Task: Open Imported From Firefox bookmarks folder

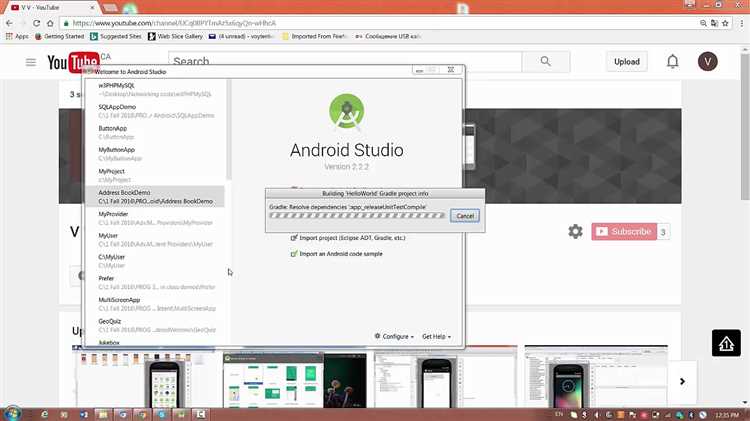Action: [315, 36]
